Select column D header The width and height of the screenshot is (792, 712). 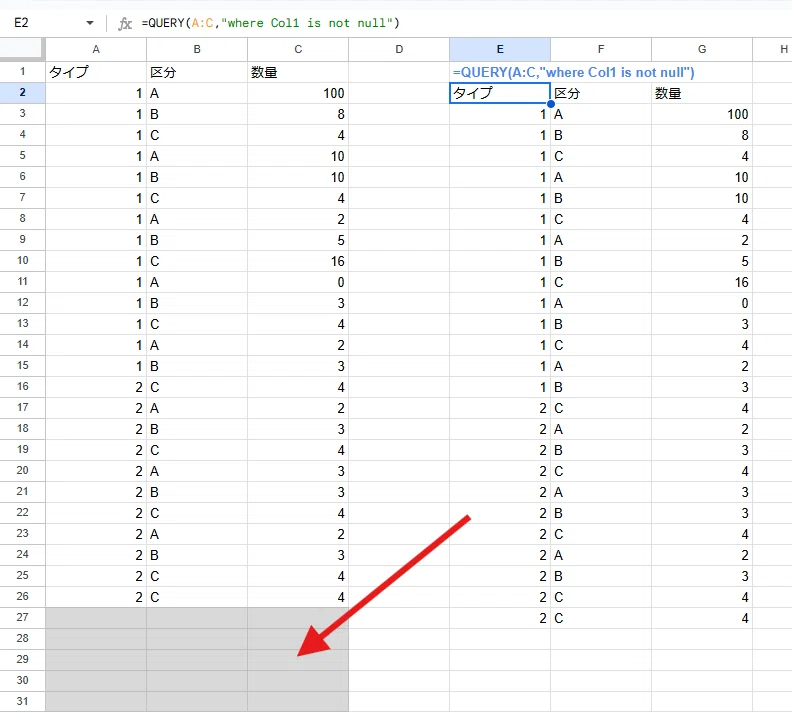(399, 49)
